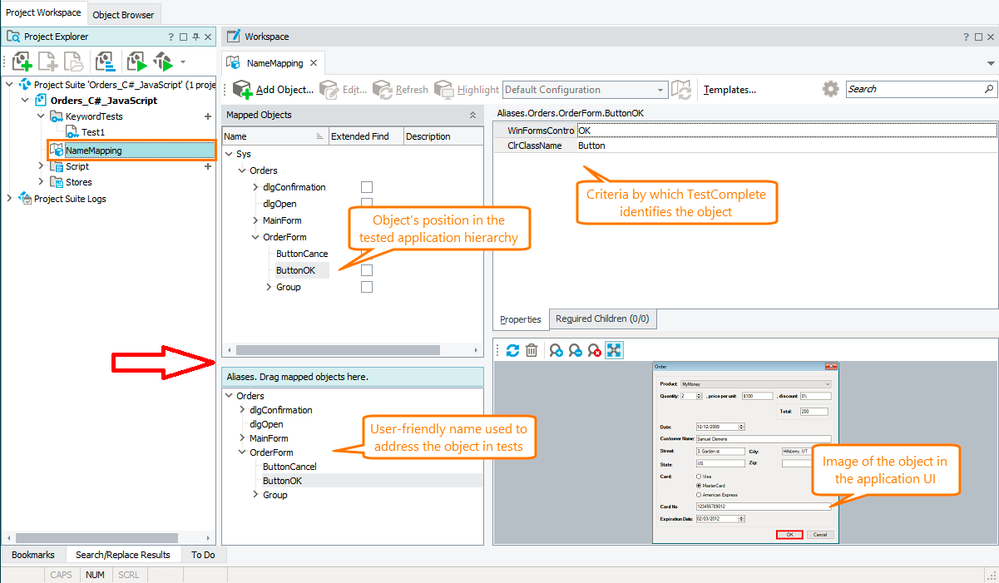Click the run project icon in Project Explorer toolbar
Screen dimensions: 999x583
tap(136, 61)
